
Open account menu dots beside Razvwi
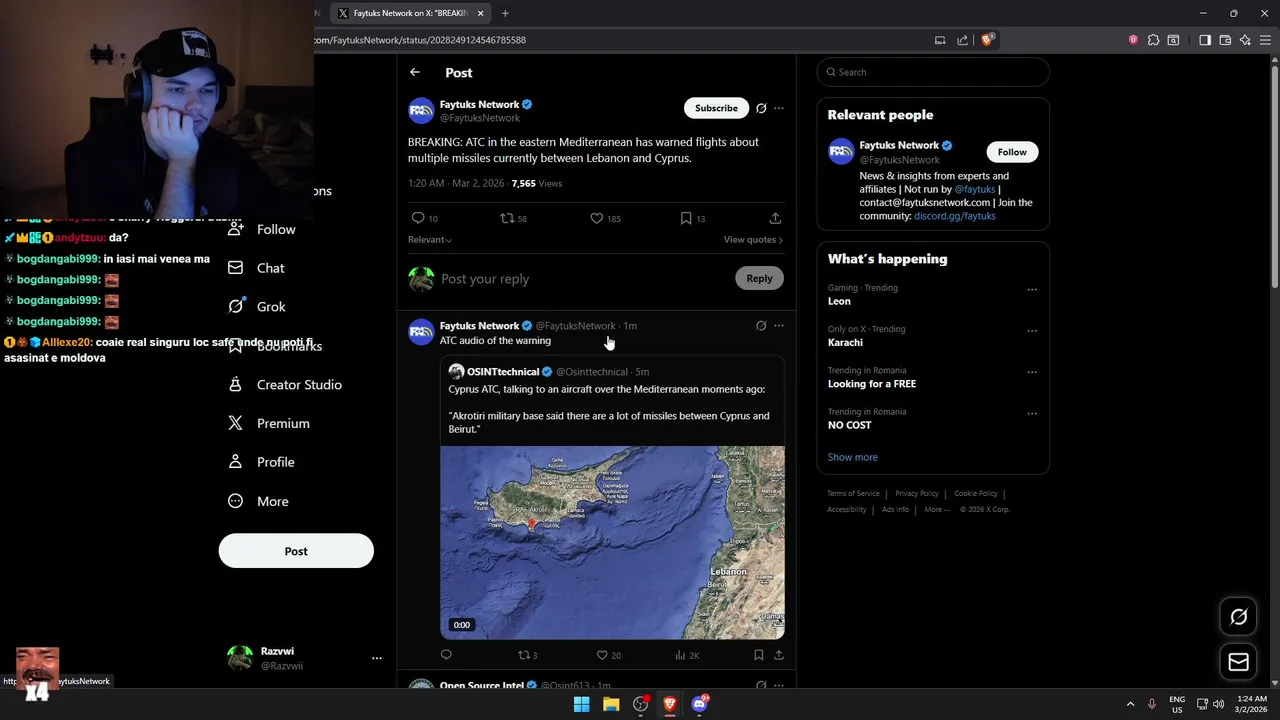tap(376, 658)
